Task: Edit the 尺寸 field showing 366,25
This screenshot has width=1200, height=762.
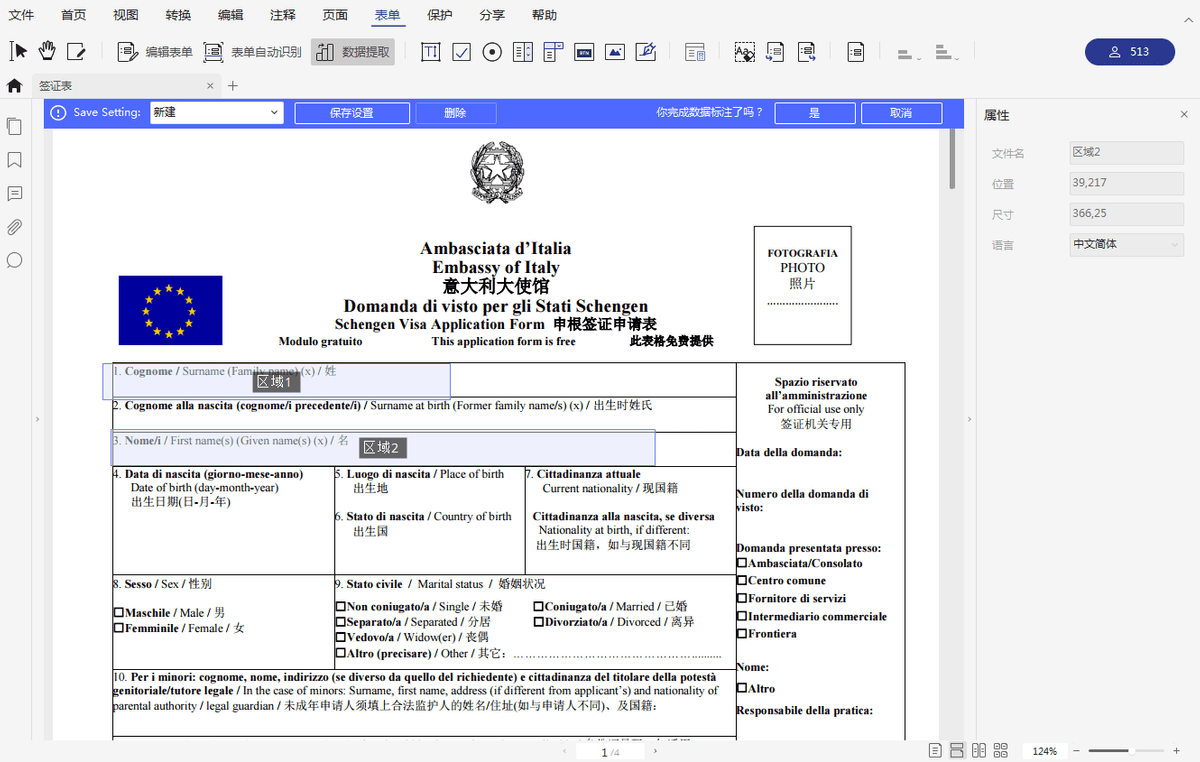Action: [x=1126, y=214]
